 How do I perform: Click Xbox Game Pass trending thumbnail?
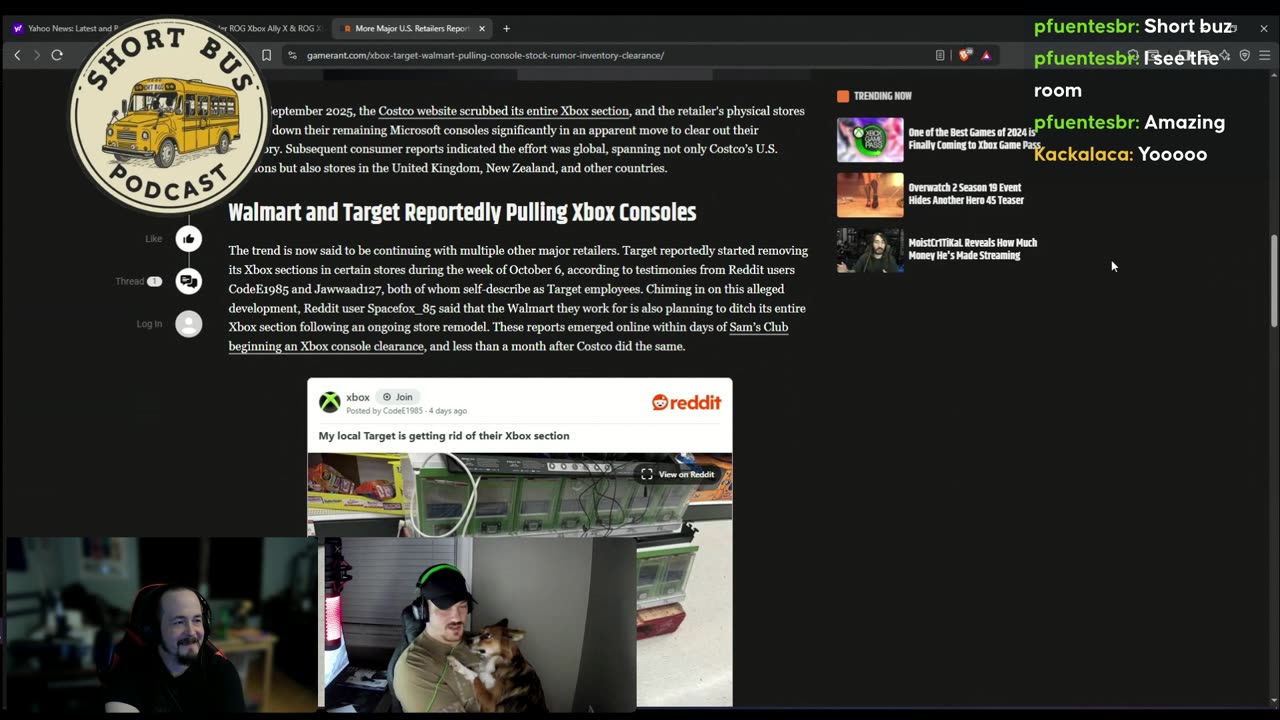point(870,140)
